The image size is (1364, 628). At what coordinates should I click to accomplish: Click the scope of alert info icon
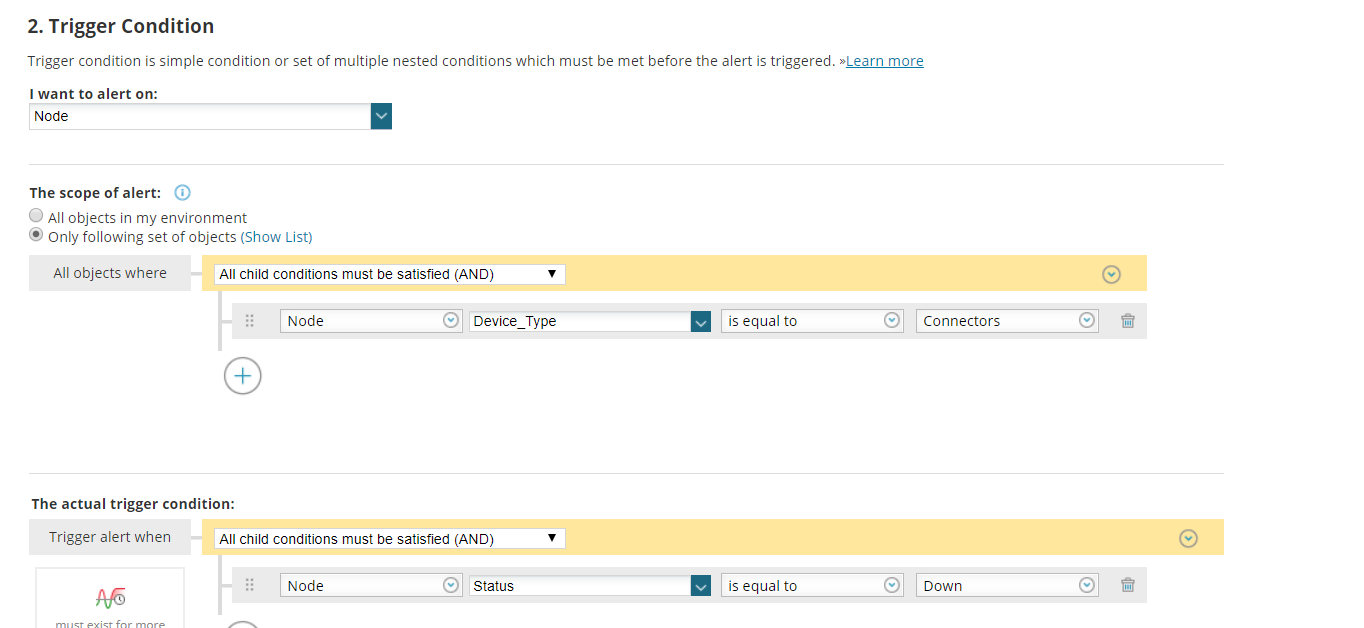point(182,193)
